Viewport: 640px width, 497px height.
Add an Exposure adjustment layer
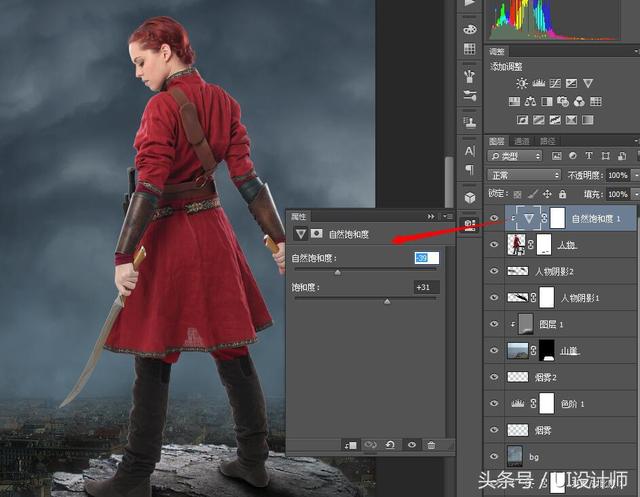click(x=571, y=83)
